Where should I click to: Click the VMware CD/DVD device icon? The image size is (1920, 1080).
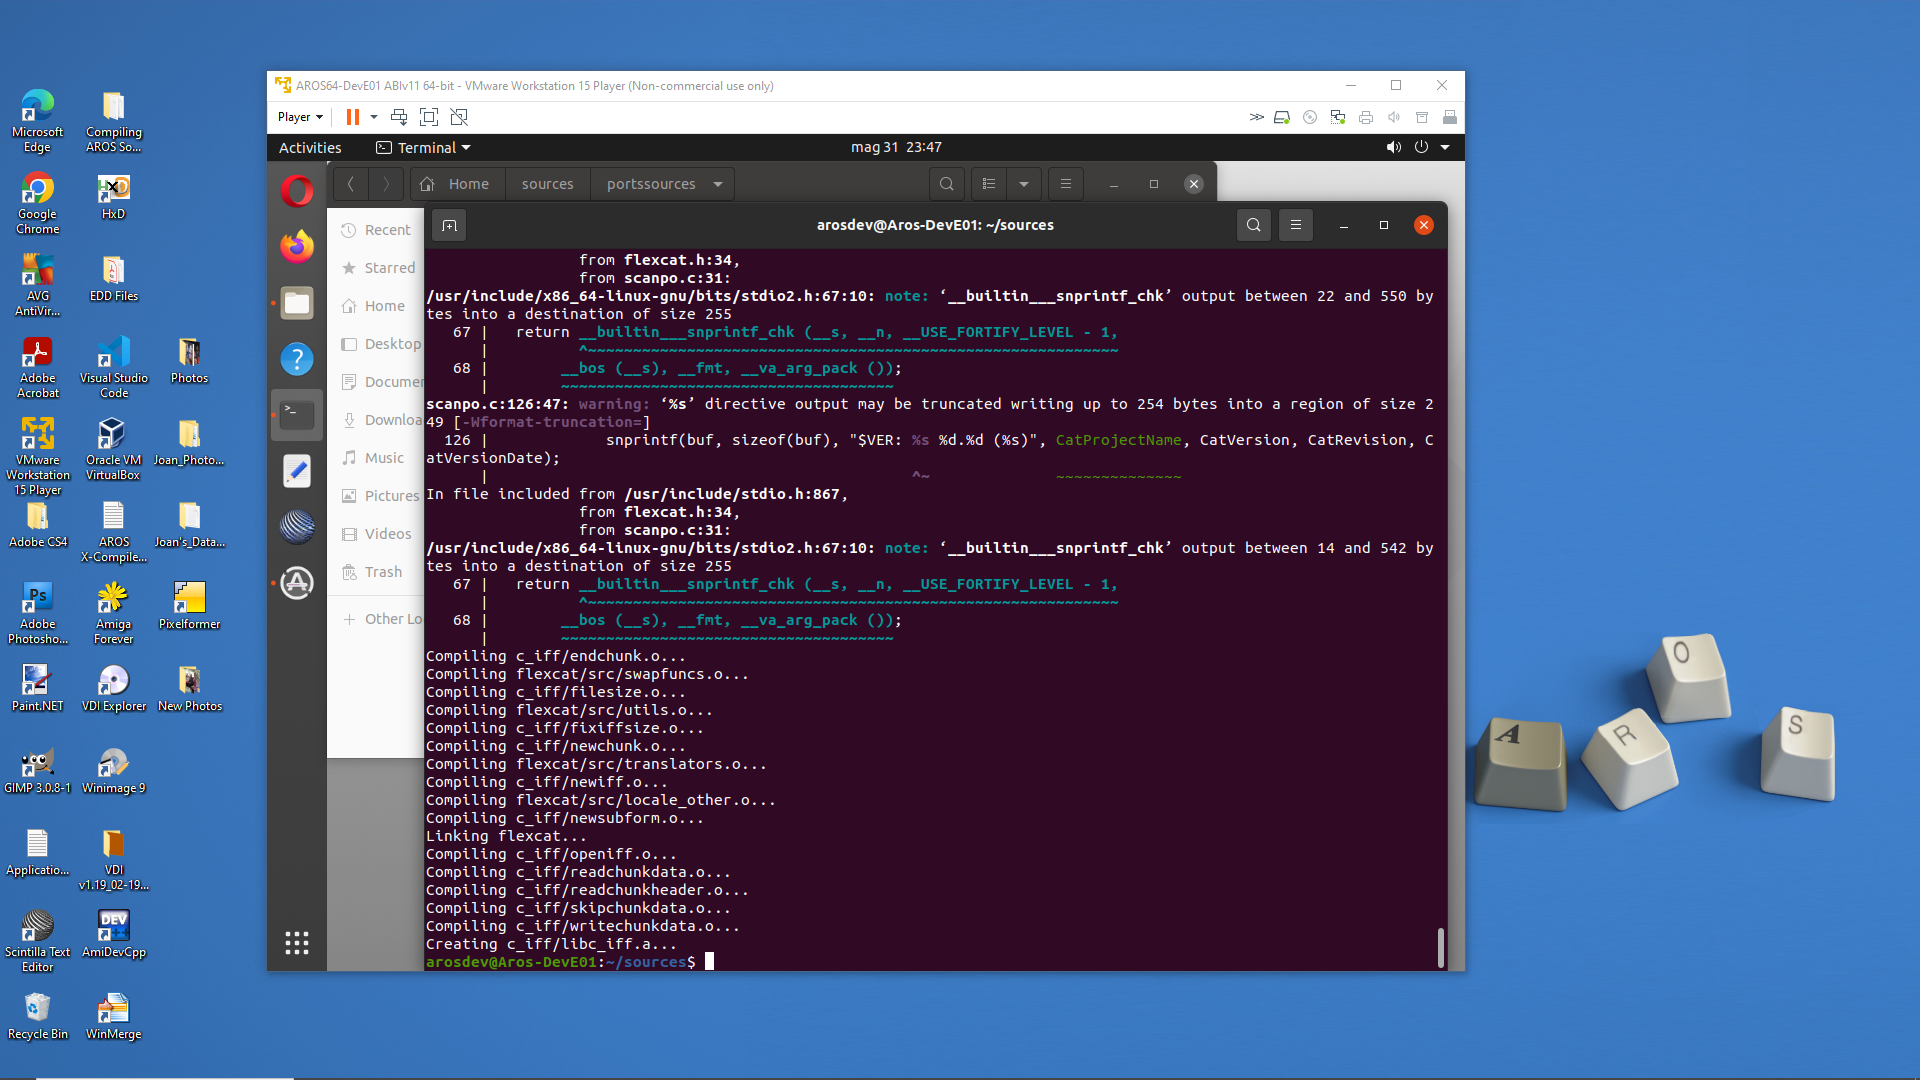1310,117
